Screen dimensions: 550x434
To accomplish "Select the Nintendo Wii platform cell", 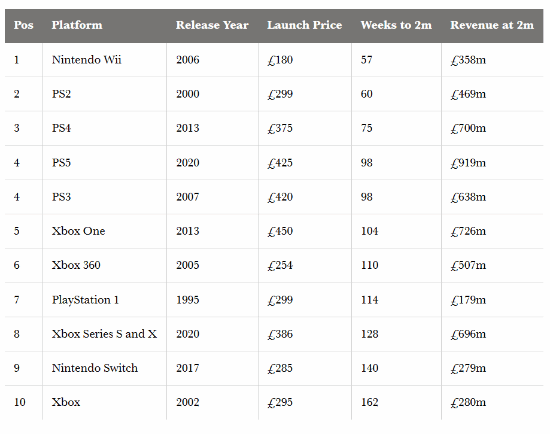I will coord(87,60).
